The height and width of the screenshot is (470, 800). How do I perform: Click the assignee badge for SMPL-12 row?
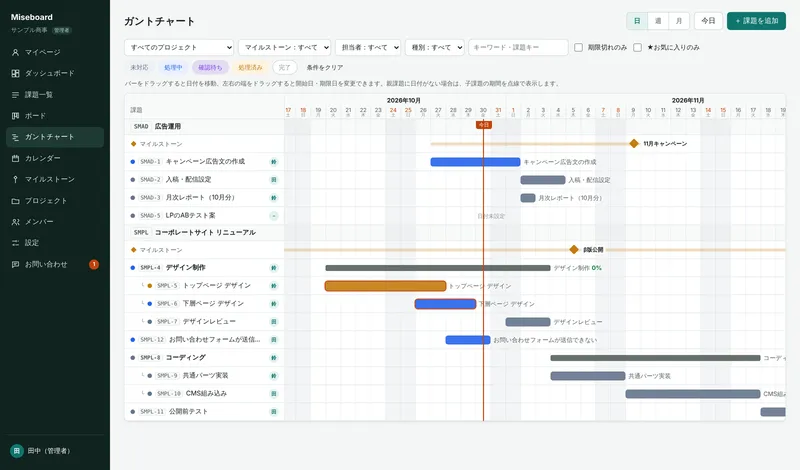point(274,340)
